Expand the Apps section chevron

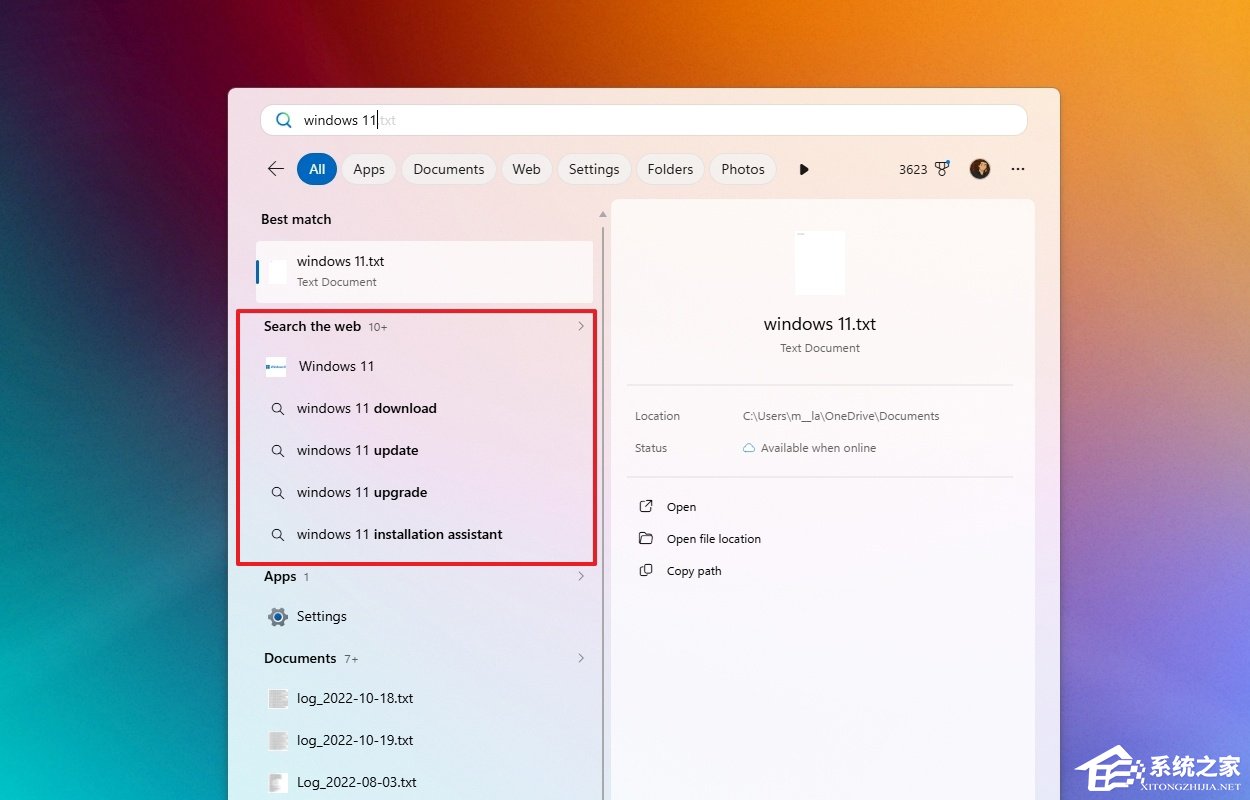click(x=581, y=577)
